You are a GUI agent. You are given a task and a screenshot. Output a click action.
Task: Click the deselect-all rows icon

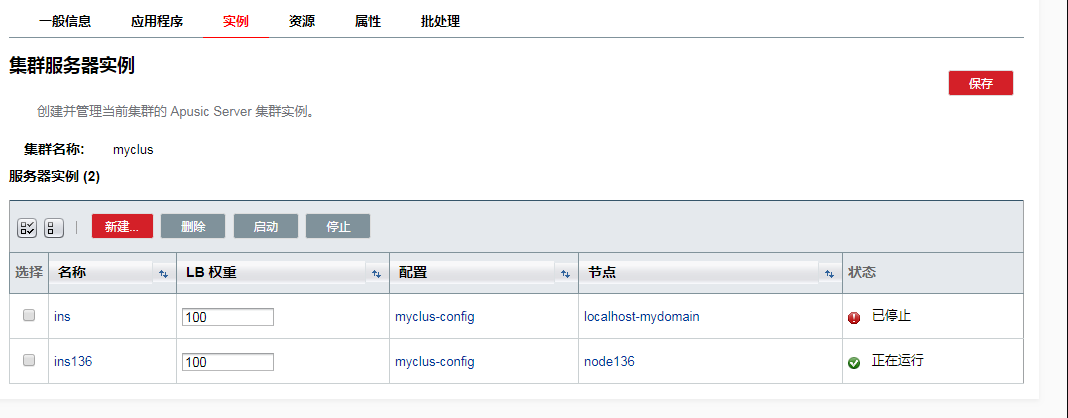[54, 228]
